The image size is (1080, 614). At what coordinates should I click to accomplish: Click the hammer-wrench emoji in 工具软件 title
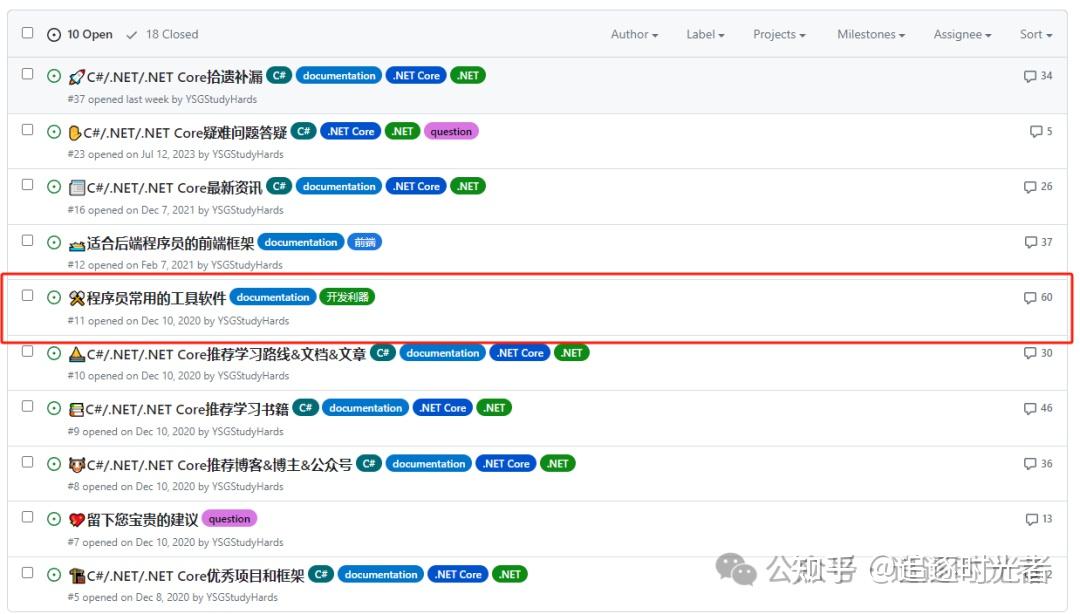76,298
